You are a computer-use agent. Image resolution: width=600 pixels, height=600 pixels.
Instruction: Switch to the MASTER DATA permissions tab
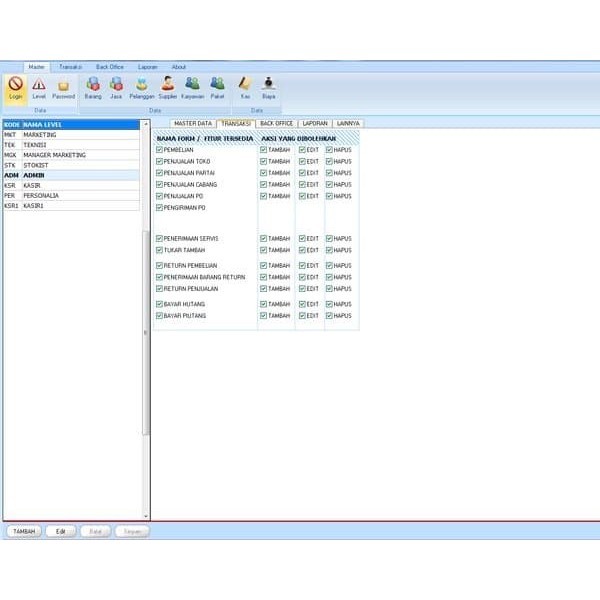(192, 123)
